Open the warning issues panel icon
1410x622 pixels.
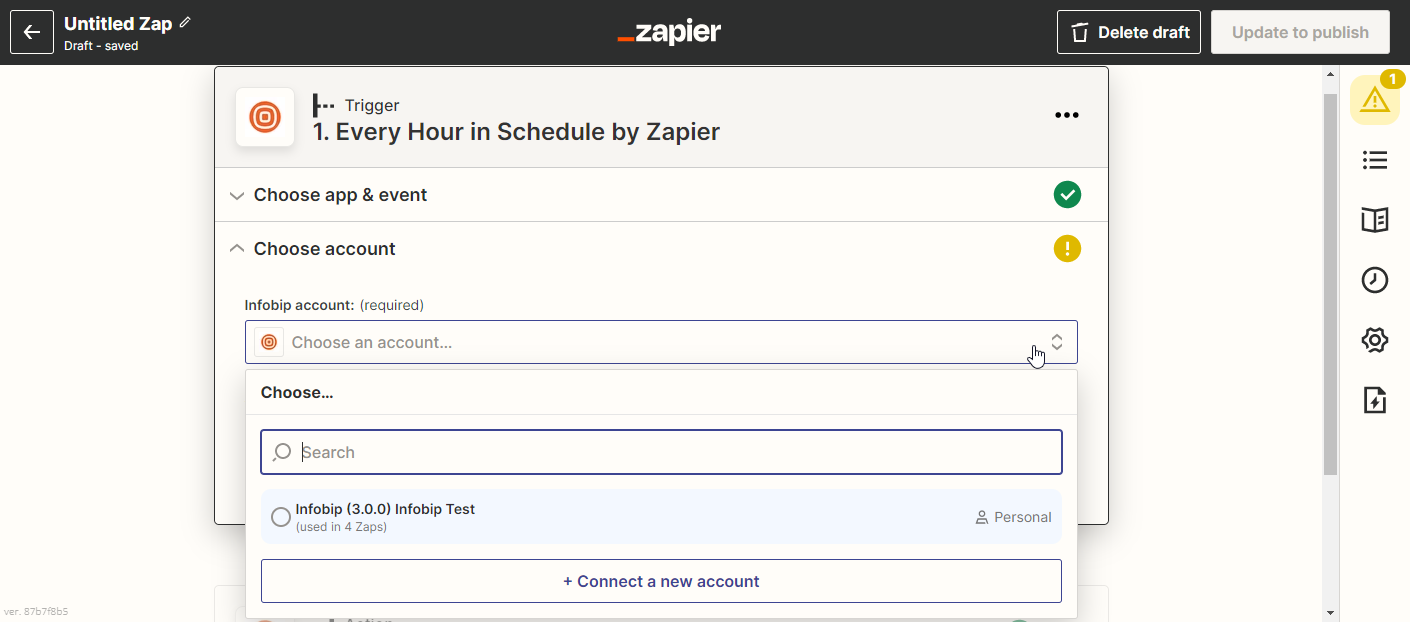pyautogui.click(x=1374, y=100)
